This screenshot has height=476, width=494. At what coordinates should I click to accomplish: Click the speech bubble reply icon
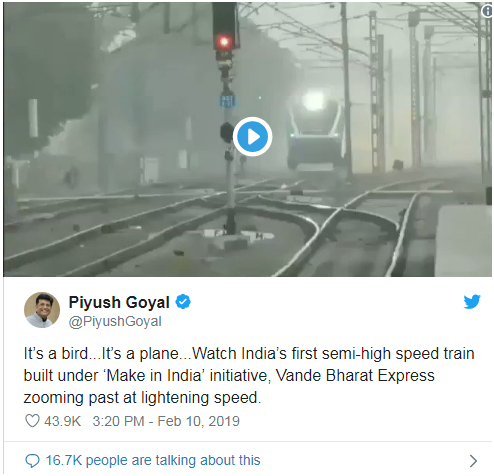(32, 461)
